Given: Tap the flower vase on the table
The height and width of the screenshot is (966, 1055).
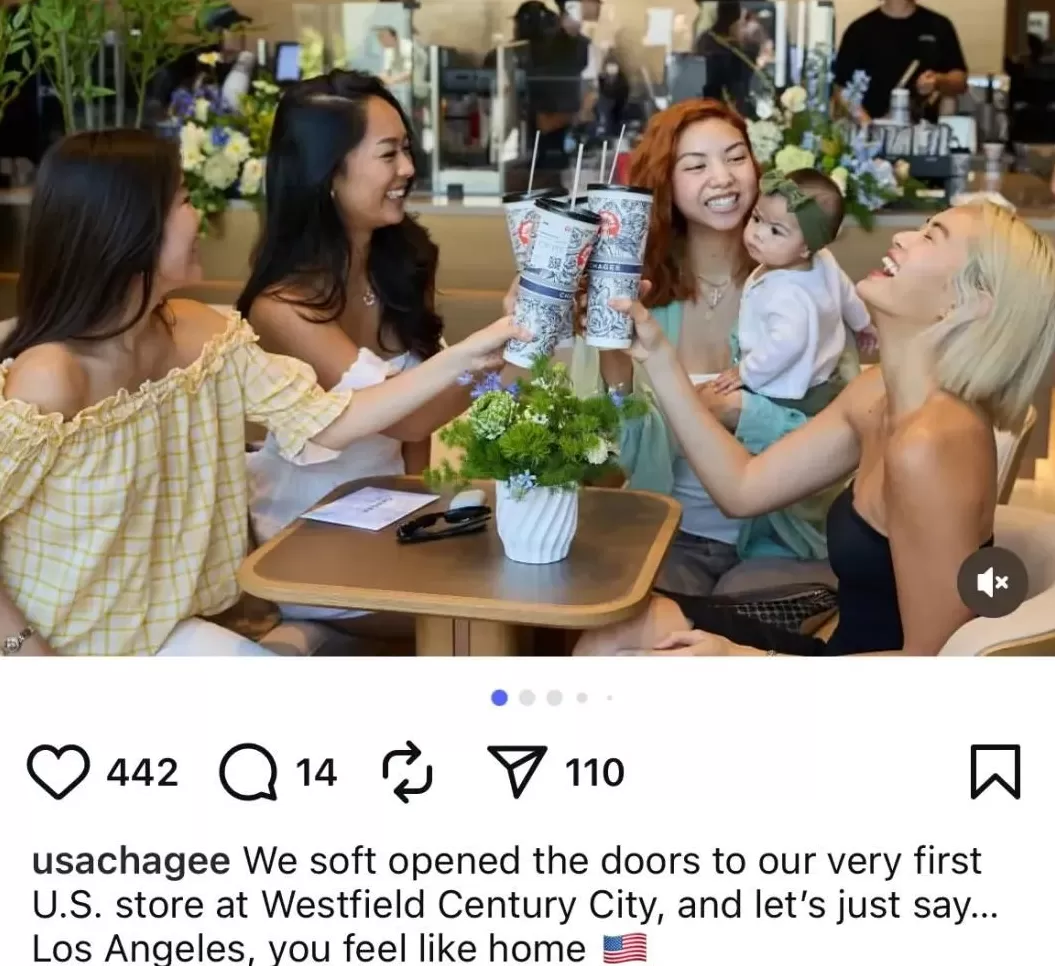Looking at the screenshot, I should (536, 521).
